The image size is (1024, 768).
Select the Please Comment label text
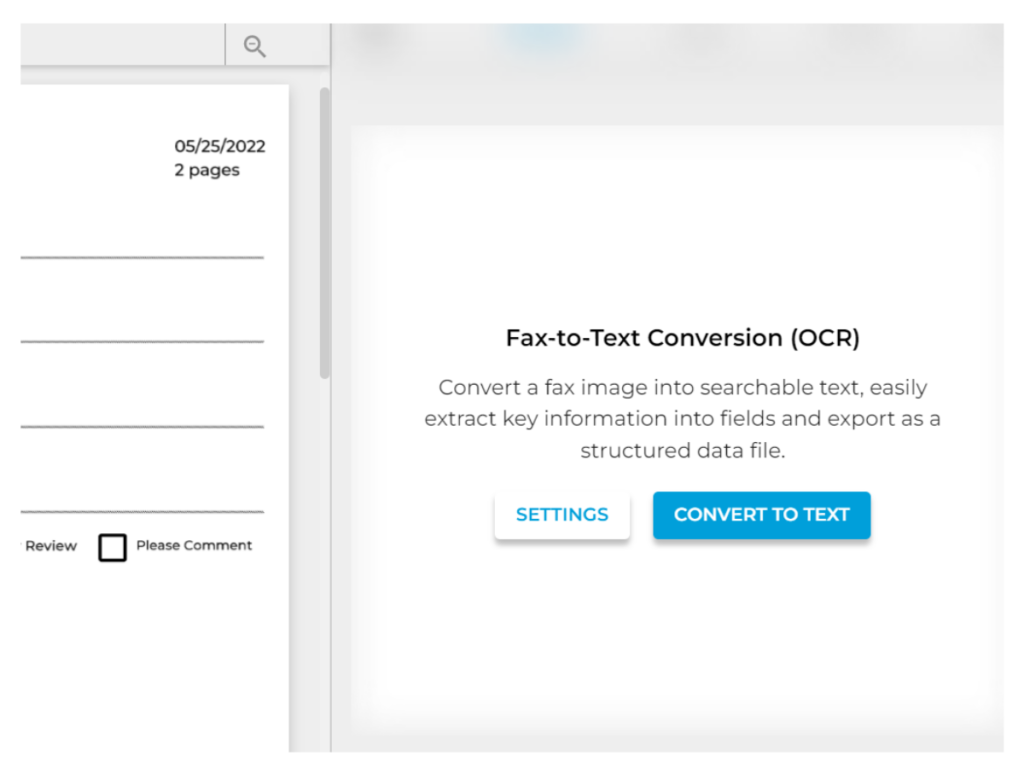pos(194,545)
